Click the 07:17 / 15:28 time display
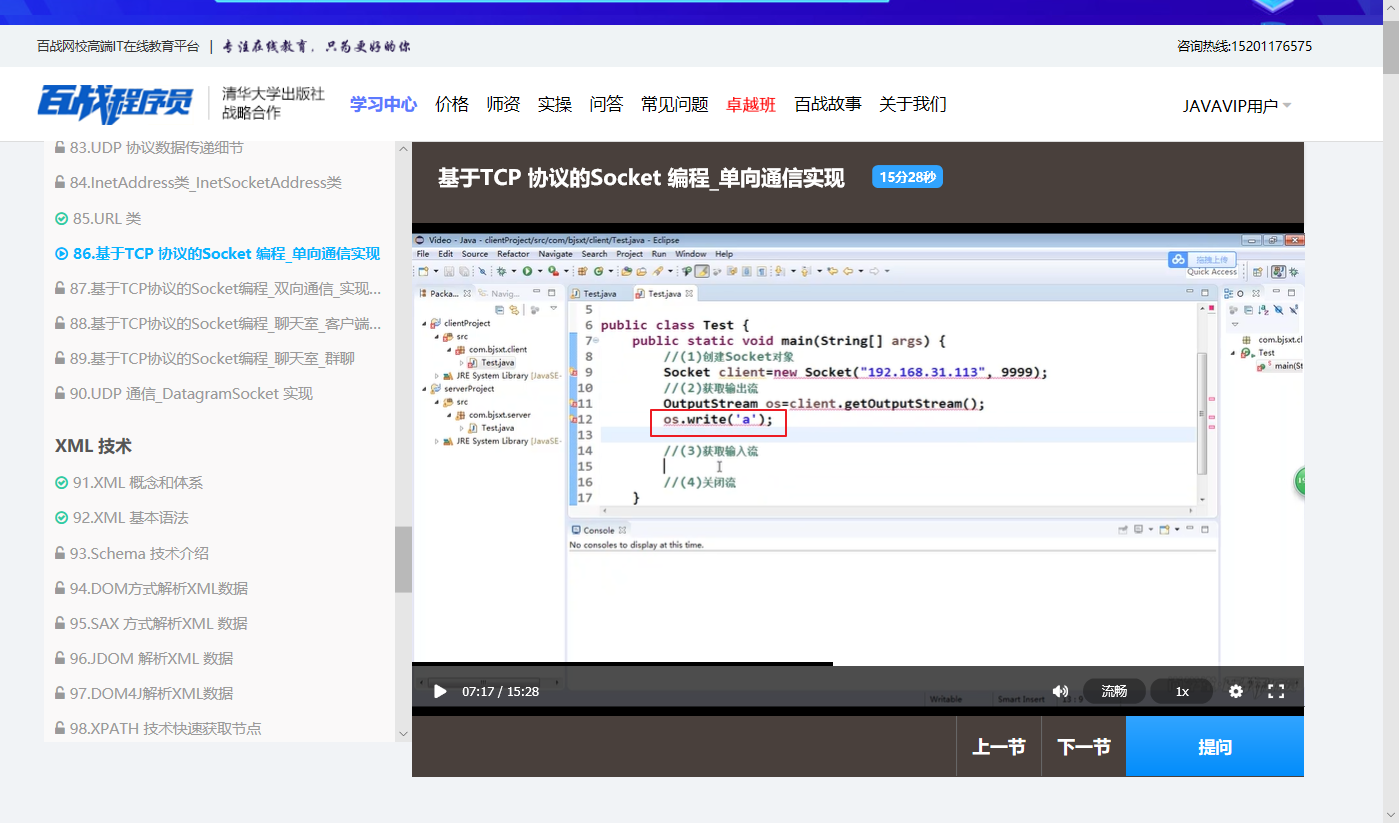This screenshot has height=823, width=1399. tap(500, 691)
